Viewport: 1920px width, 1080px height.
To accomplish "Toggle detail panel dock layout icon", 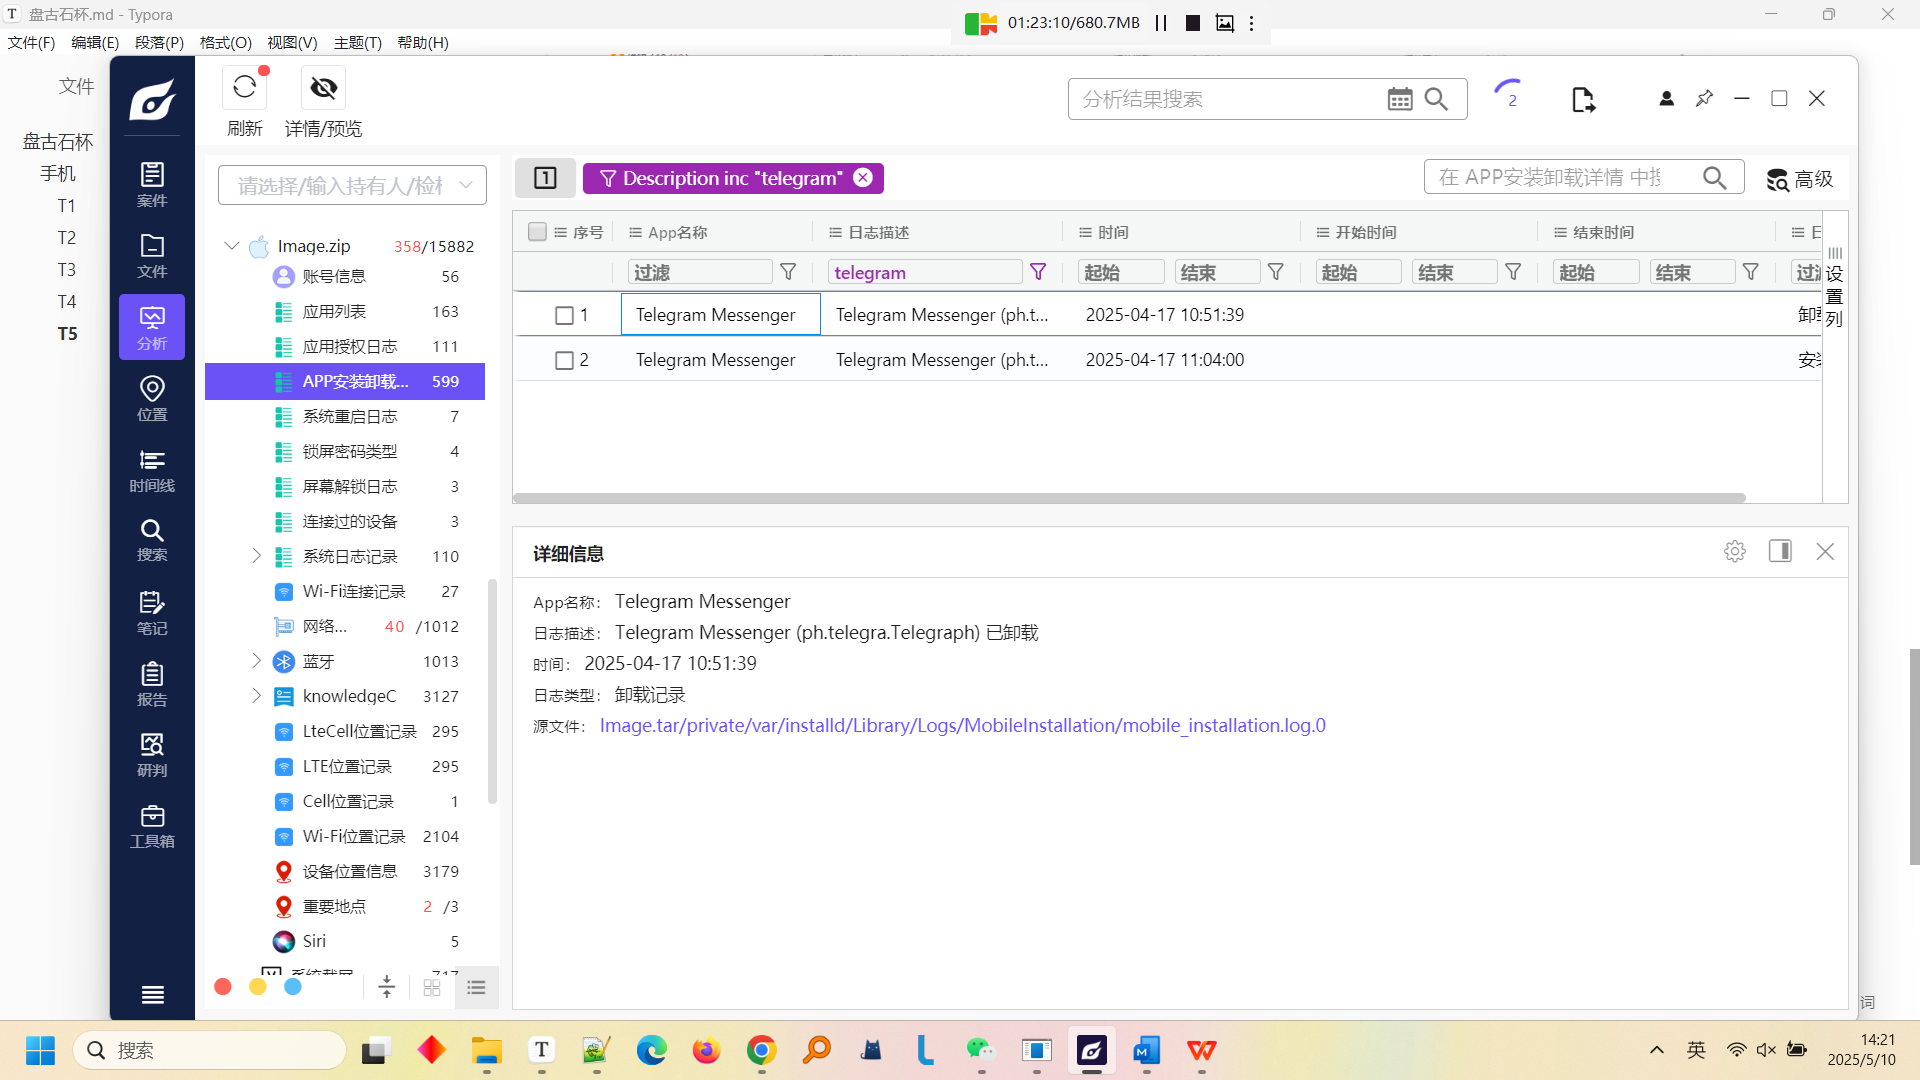I will pyautogui.click(x=1780, y=551).
